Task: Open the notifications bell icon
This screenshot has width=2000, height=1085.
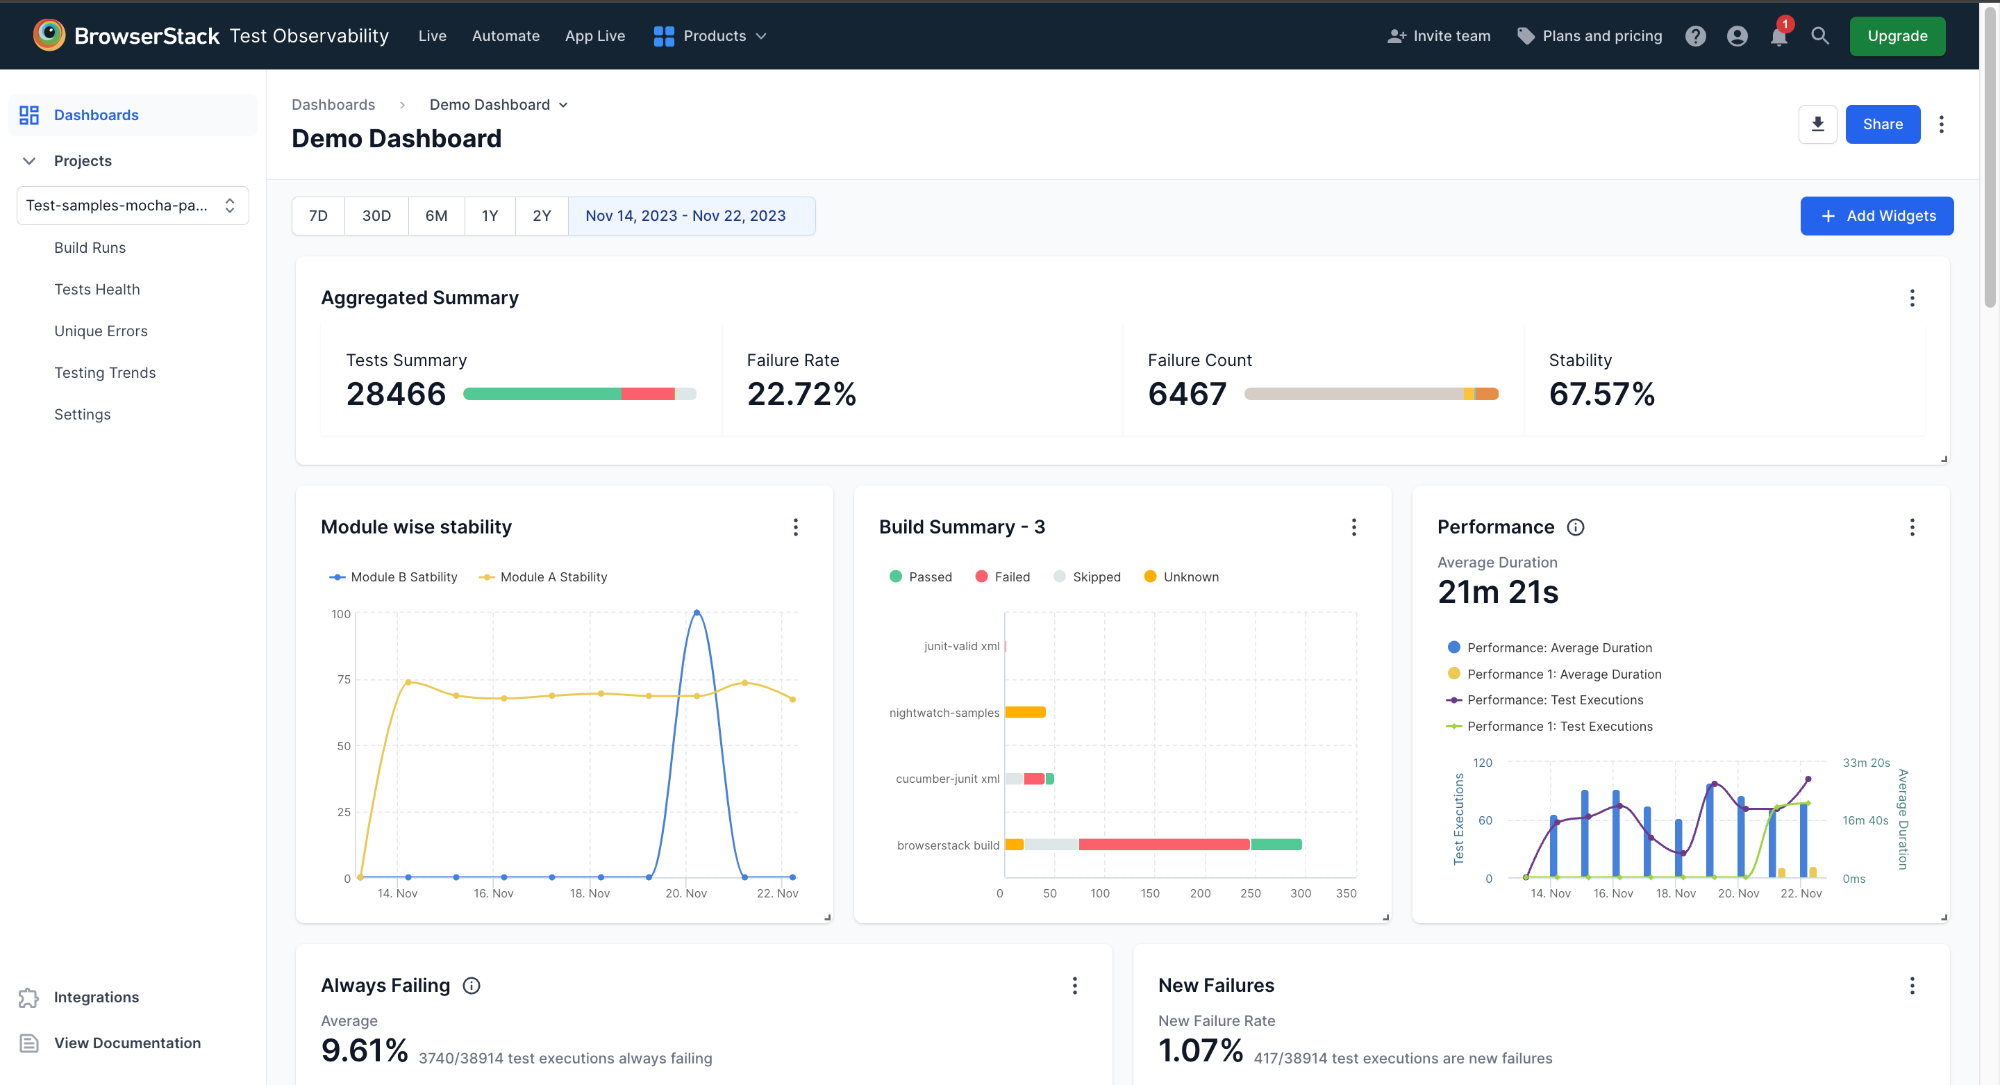Action: tap(1778, 36)
